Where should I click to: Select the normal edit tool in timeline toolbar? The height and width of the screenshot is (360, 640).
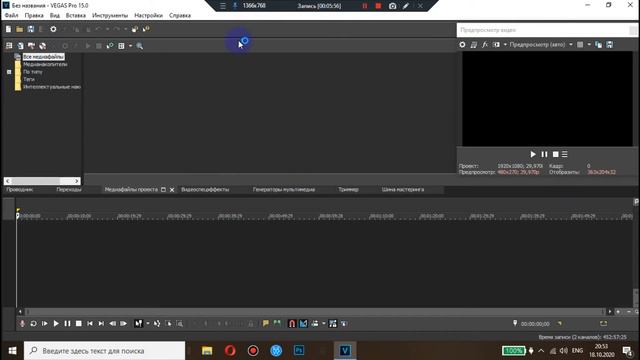[x=139, y=324]
